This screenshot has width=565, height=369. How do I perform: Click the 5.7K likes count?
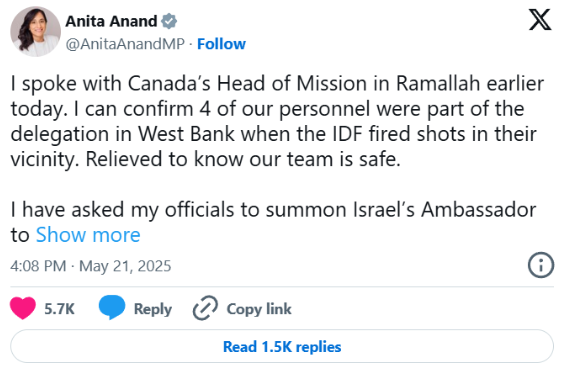point(59,309)
